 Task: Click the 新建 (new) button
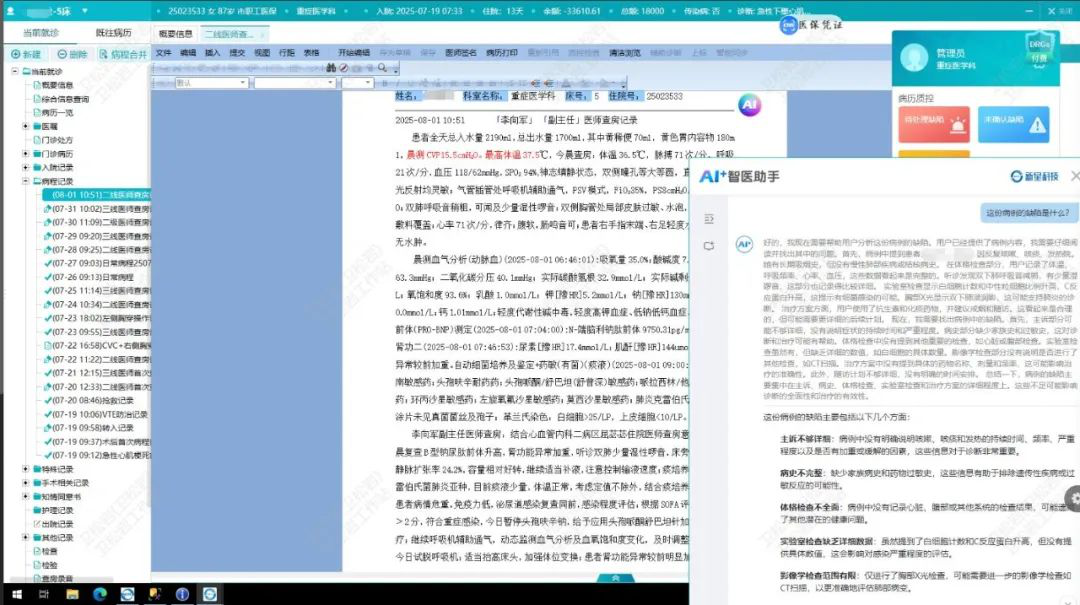pos(26,54)
